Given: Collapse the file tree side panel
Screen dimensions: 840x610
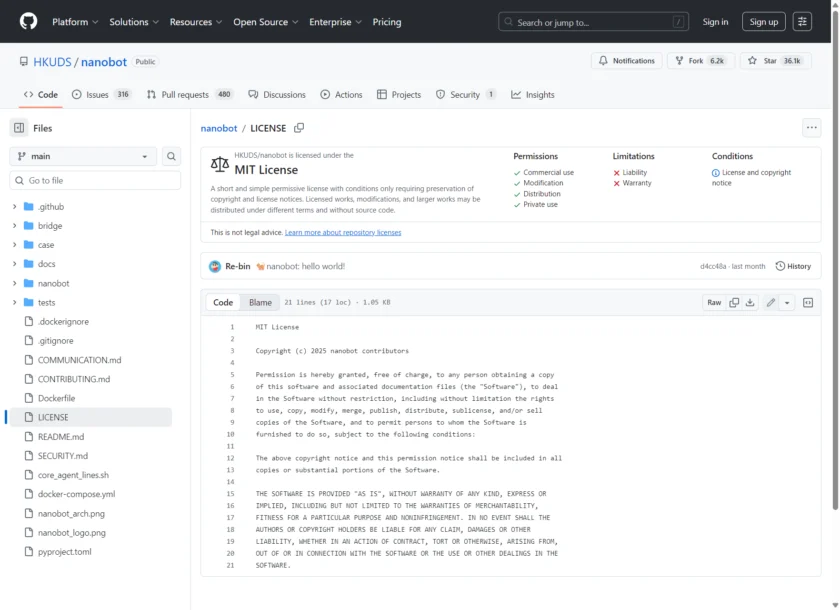Looking at the screenshot, I should click(19, 128).
